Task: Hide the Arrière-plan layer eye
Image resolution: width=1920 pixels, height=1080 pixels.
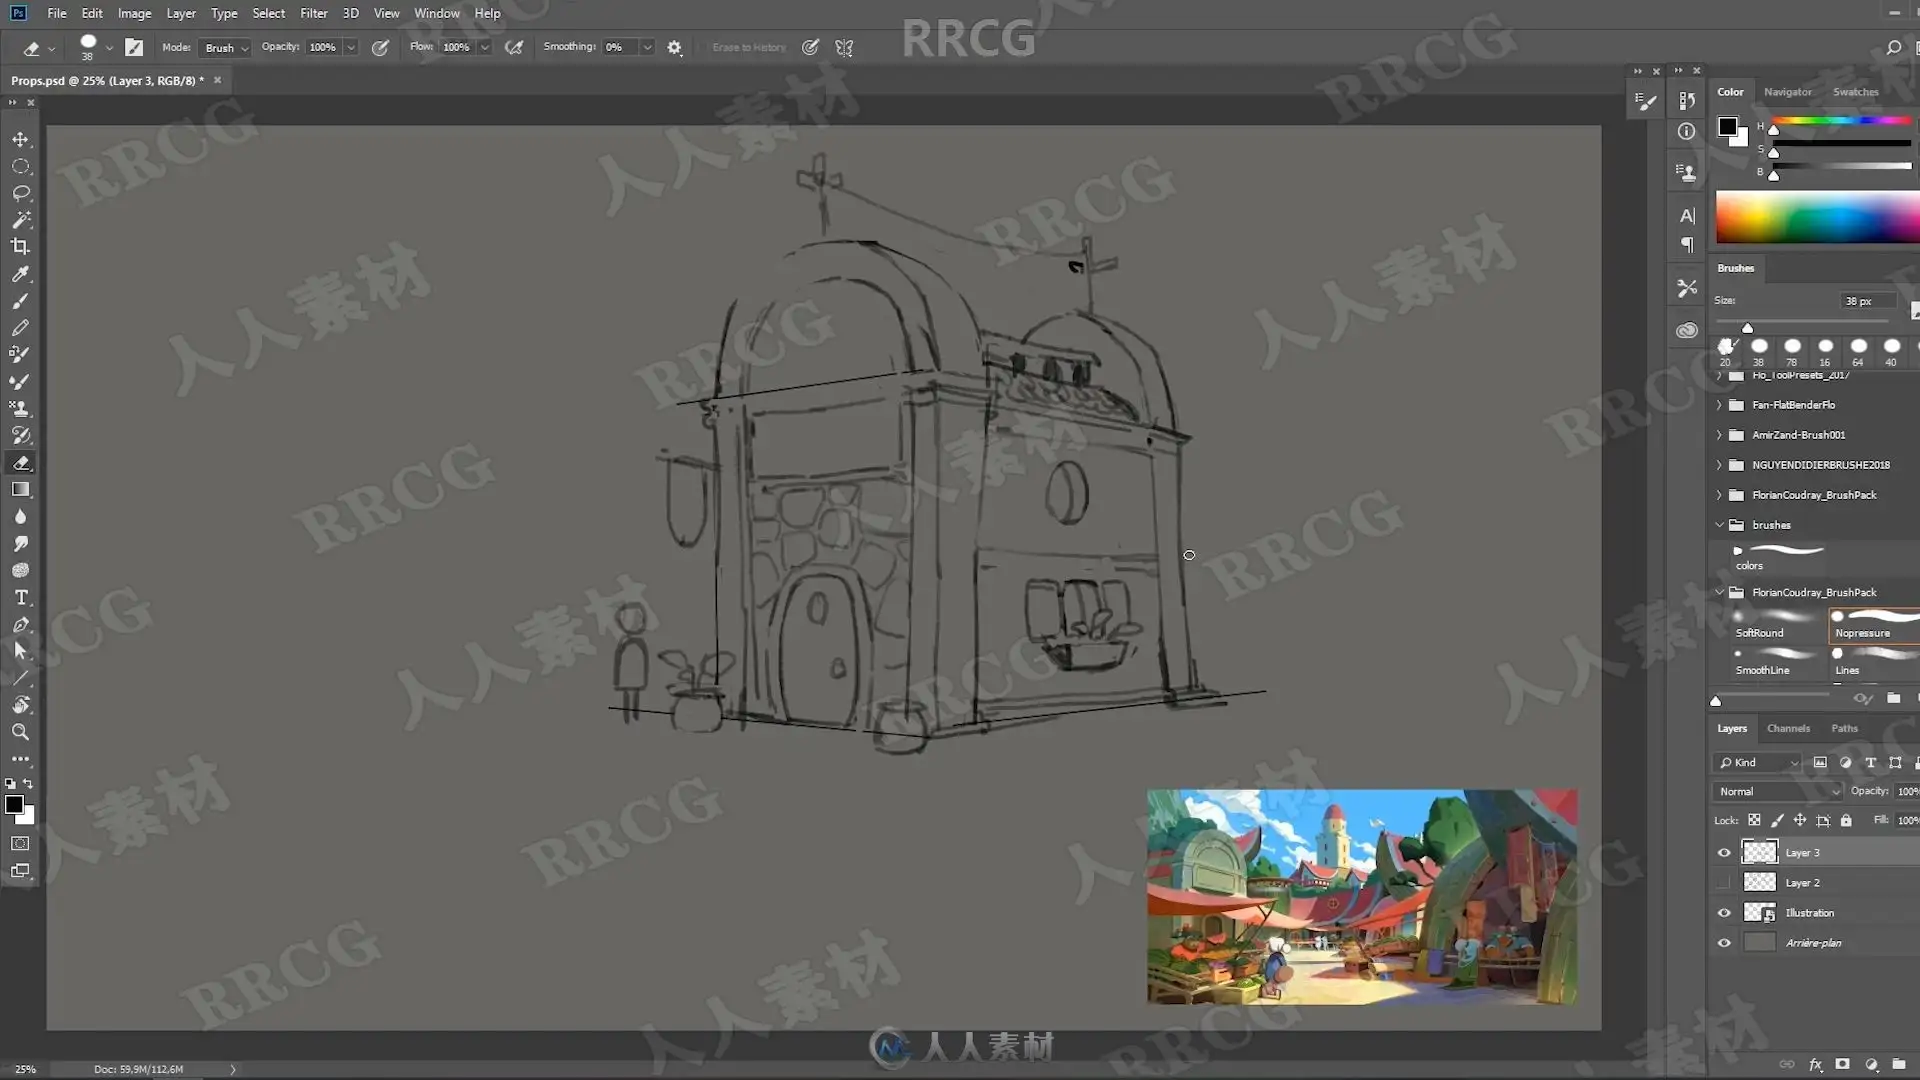Action: click(1724, 943)
